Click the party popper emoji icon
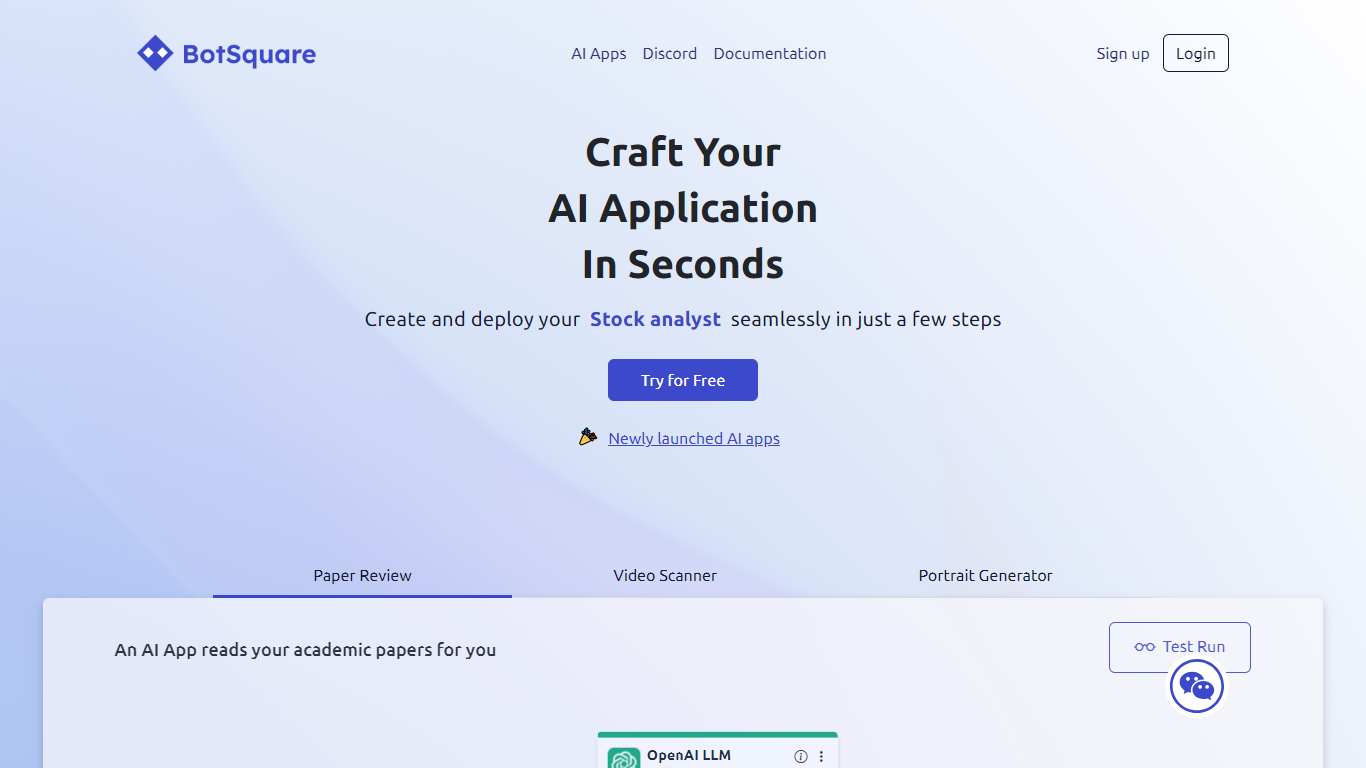 pyautogui.click(x=588, y=437)
